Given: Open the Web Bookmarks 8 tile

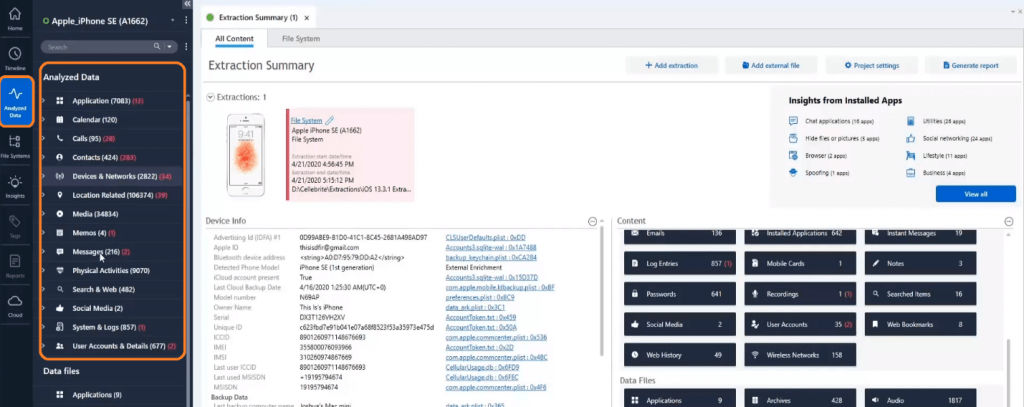Looking at the screenshot, I should coord(921,324).
